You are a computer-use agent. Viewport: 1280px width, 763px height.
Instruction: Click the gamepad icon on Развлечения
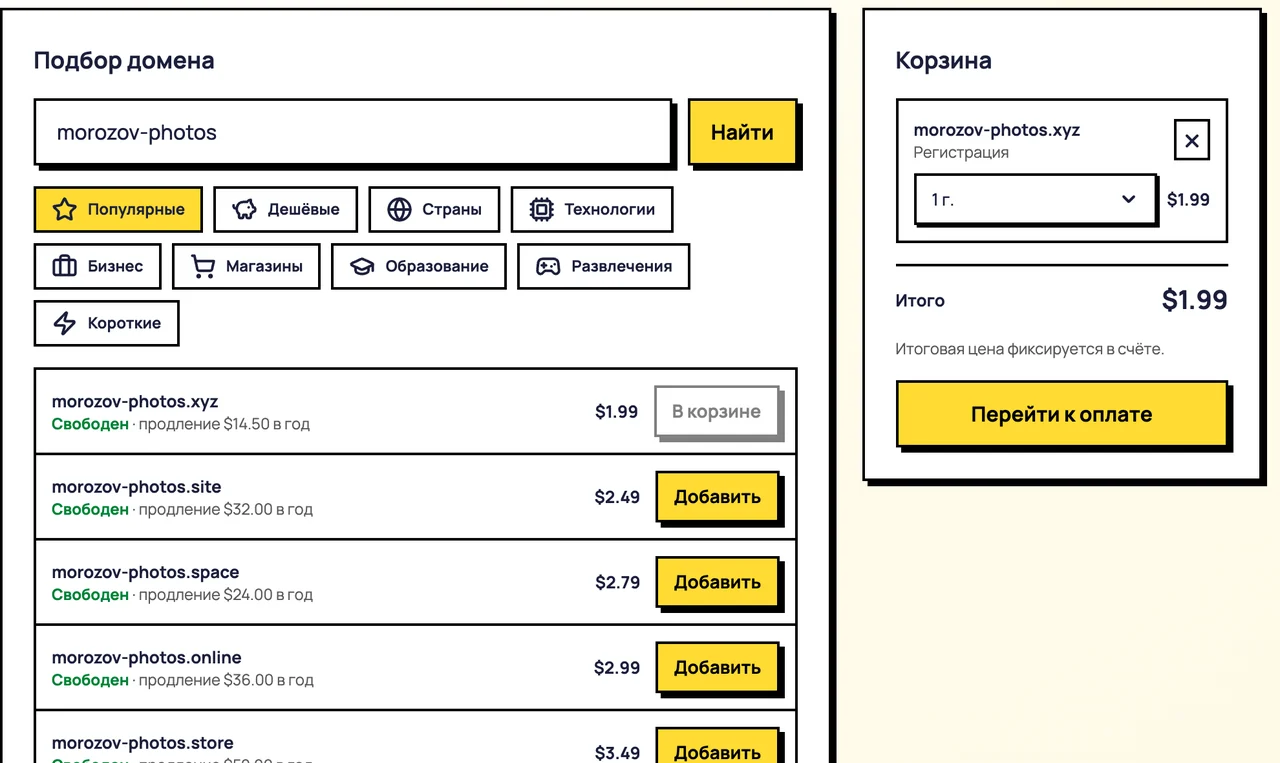pyautogui.click(x=548, y=266)
